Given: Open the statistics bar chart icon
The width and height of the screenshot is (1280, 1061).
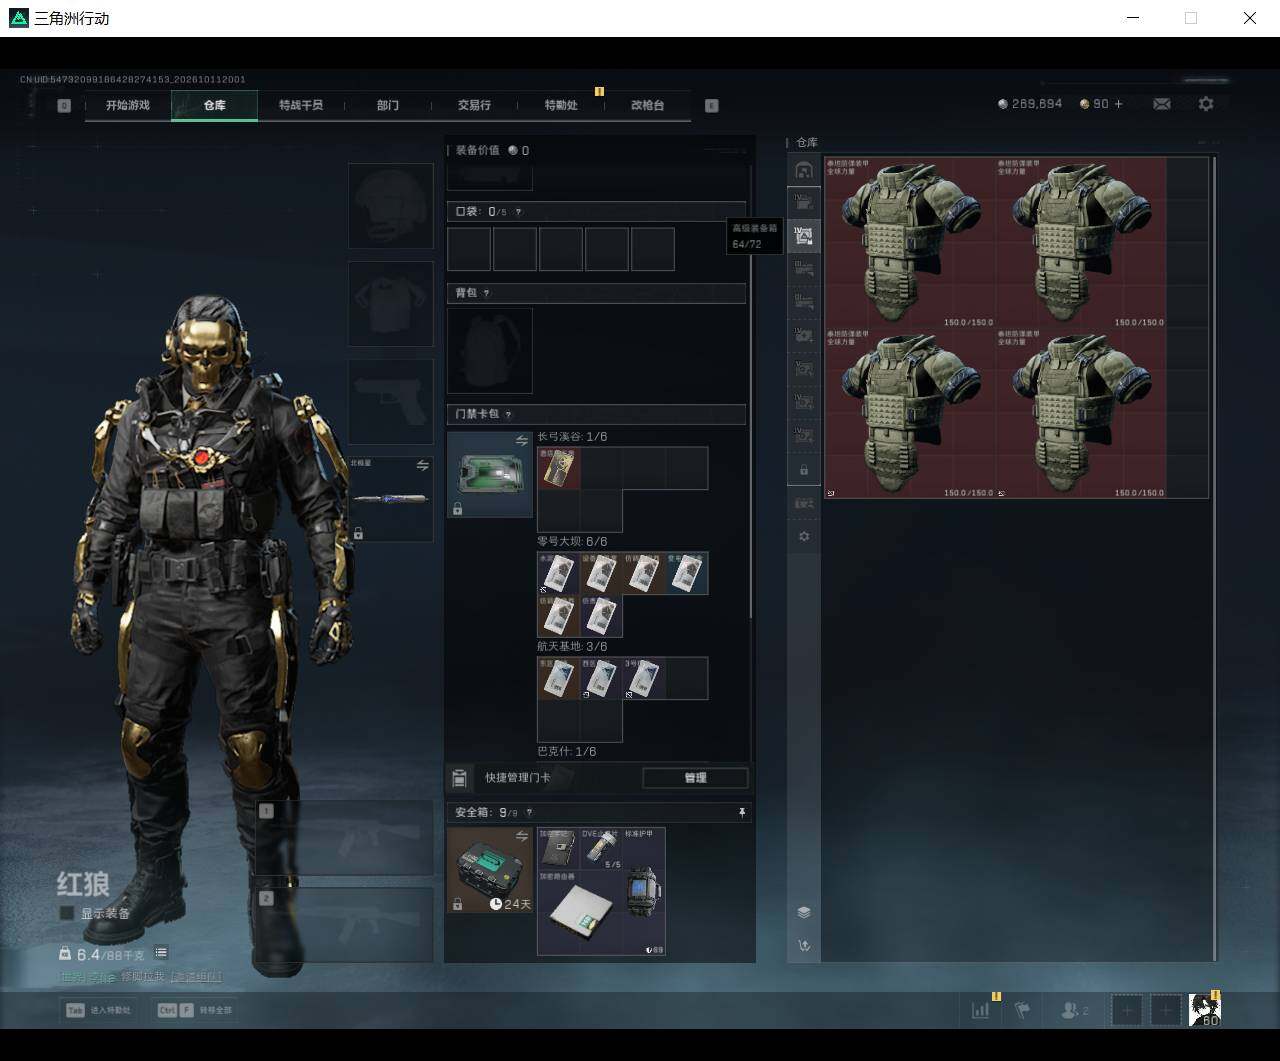Looking at the screenshot, I should tap(980, 1010).
